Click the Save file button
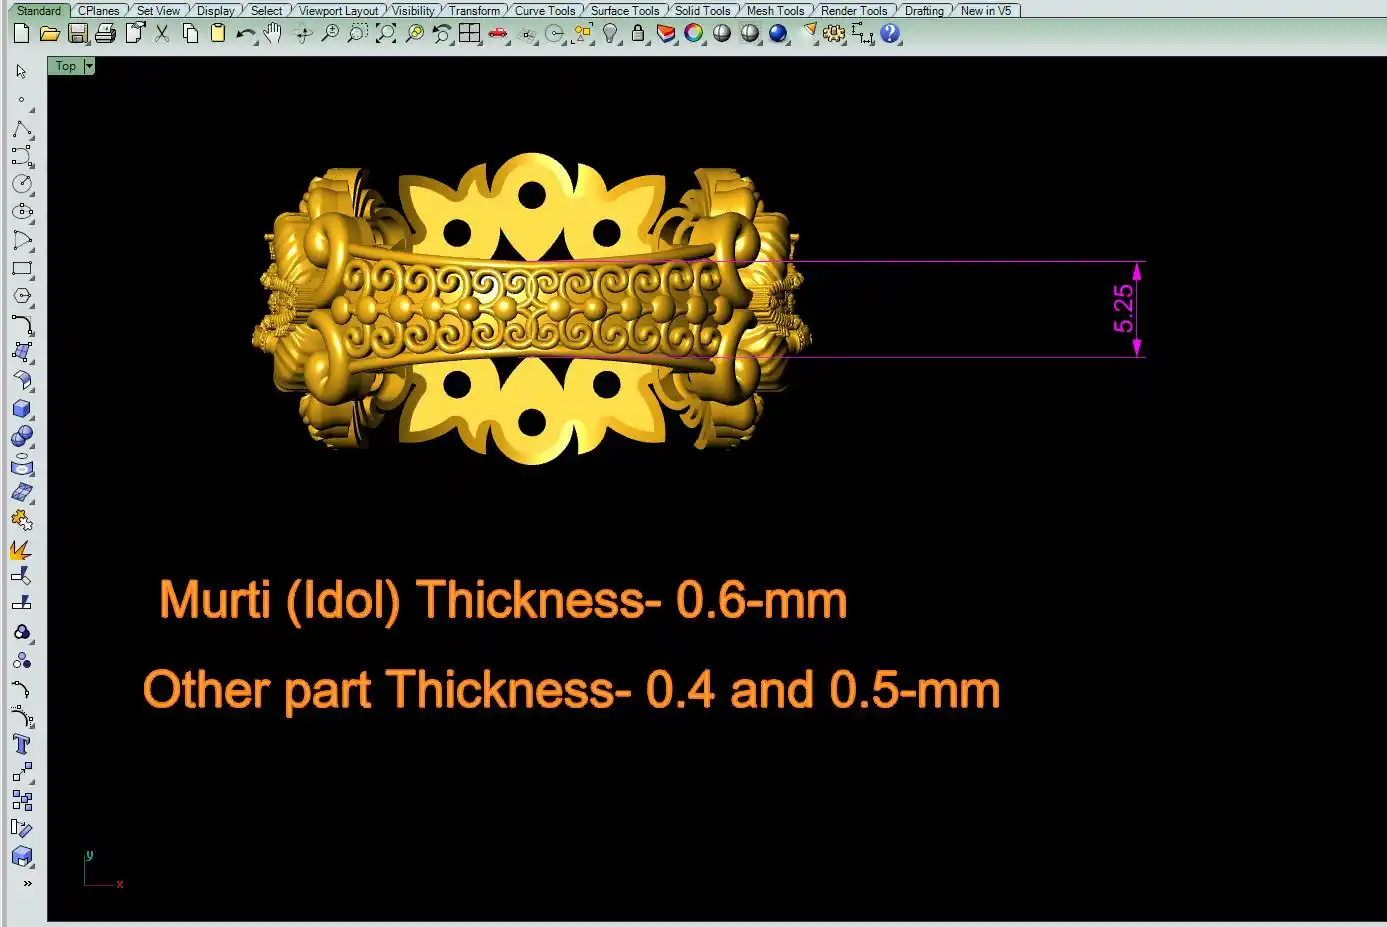Screen dimensions: 1387x927 click(x=77, y=34)
